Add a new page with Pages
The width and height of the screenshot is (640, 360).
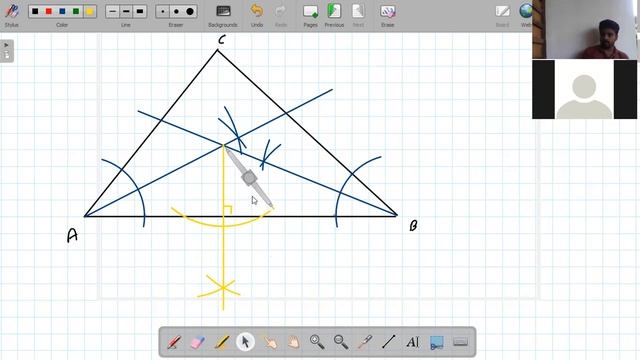[311, 16]
